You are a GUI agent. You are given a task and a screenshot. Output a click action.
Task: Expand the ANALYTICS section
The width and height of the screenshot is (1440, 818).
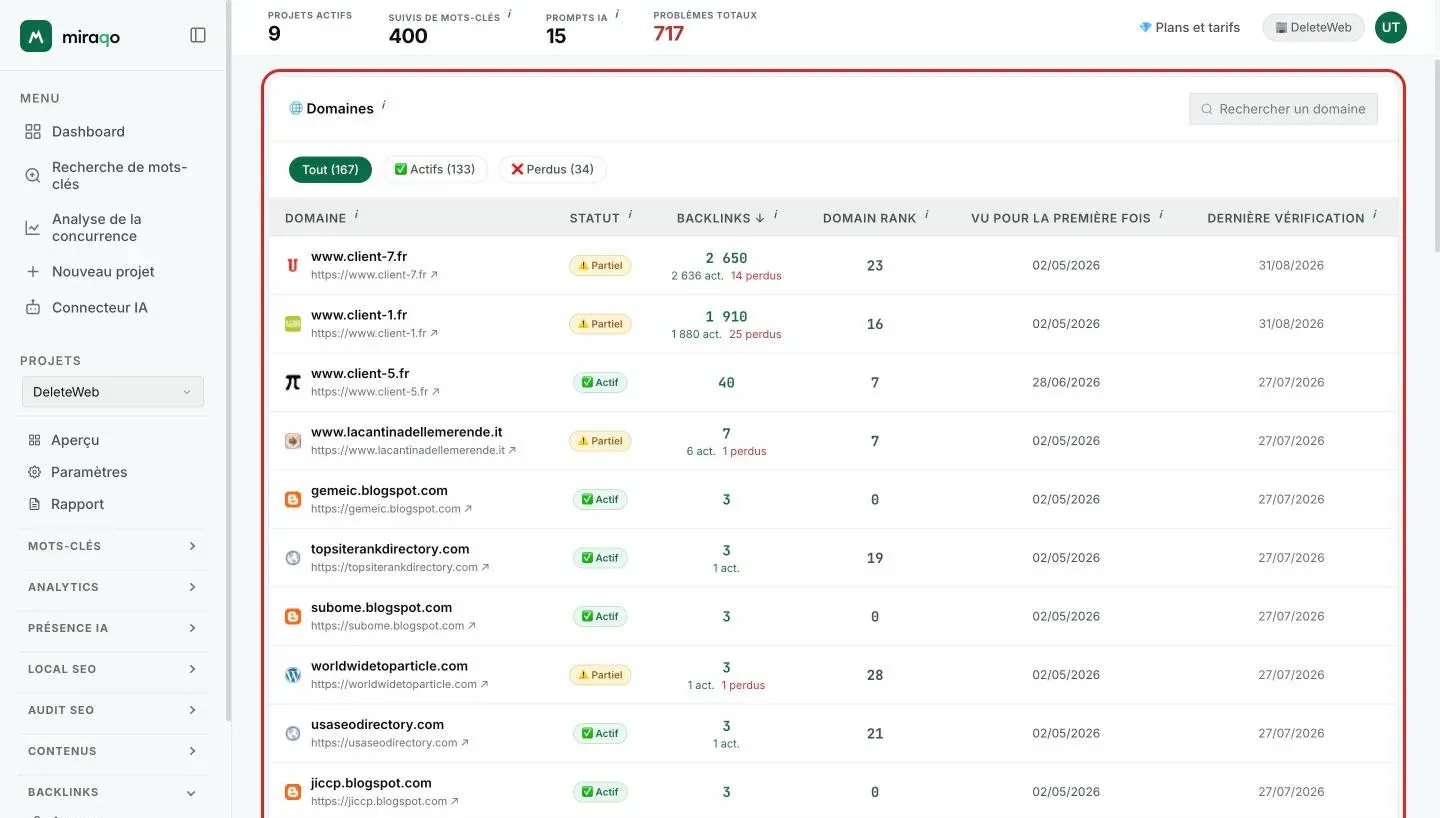tap(113, 587)
